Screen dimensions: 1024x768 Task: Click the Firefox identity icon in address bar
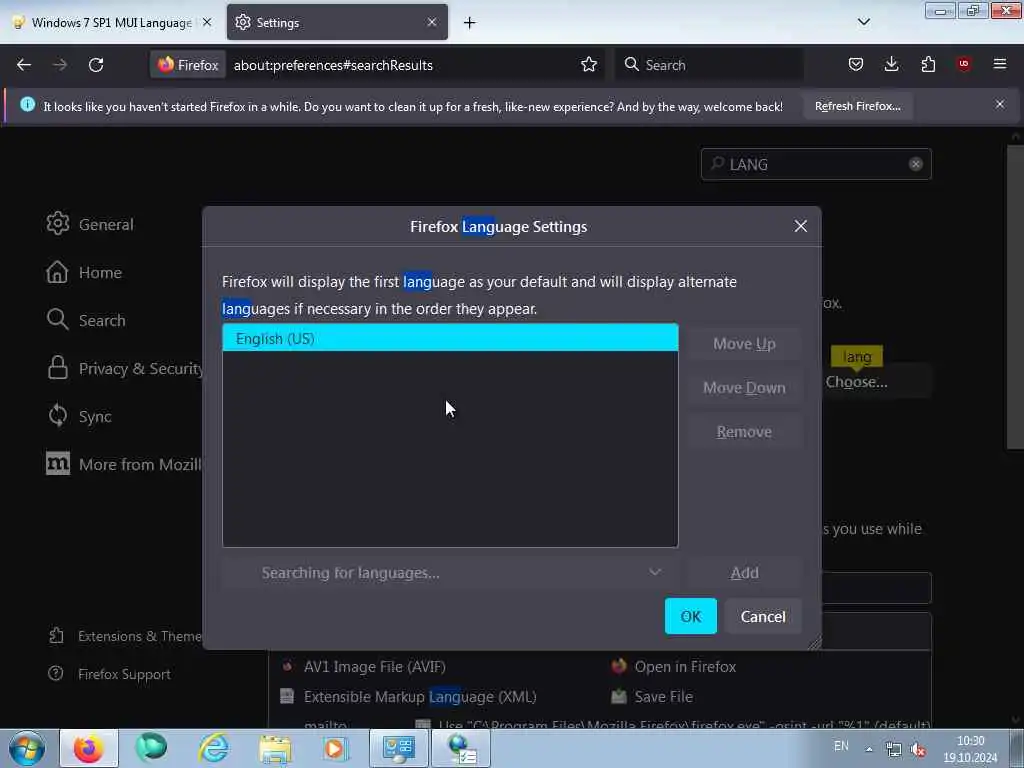[x=188, y=65]
